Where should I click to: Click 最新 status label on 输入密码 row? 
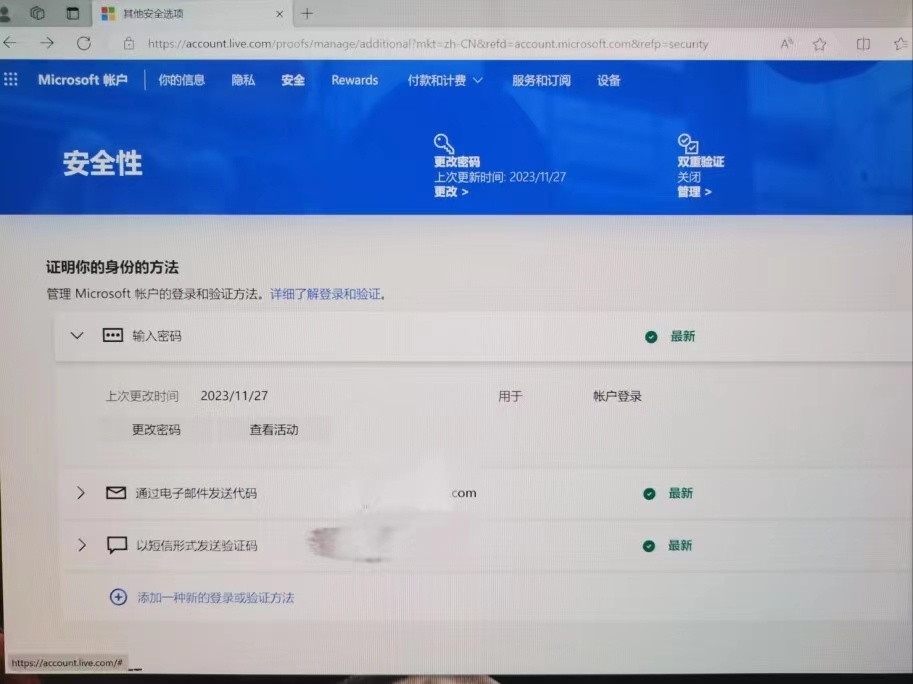(x=682, y=336)
